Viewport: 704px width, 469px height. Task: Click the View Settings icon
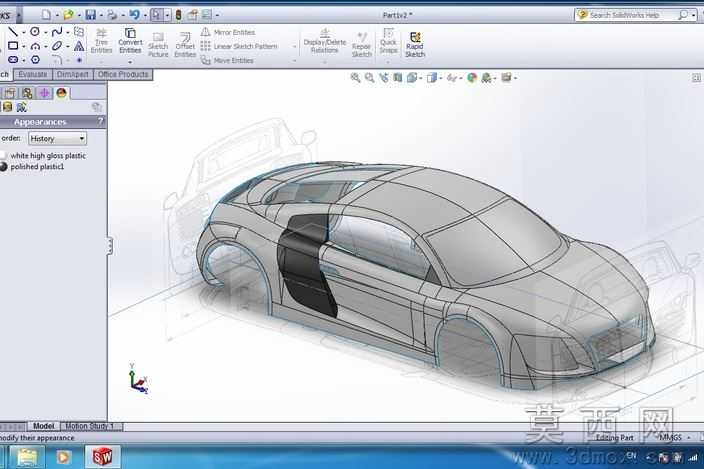506,78
